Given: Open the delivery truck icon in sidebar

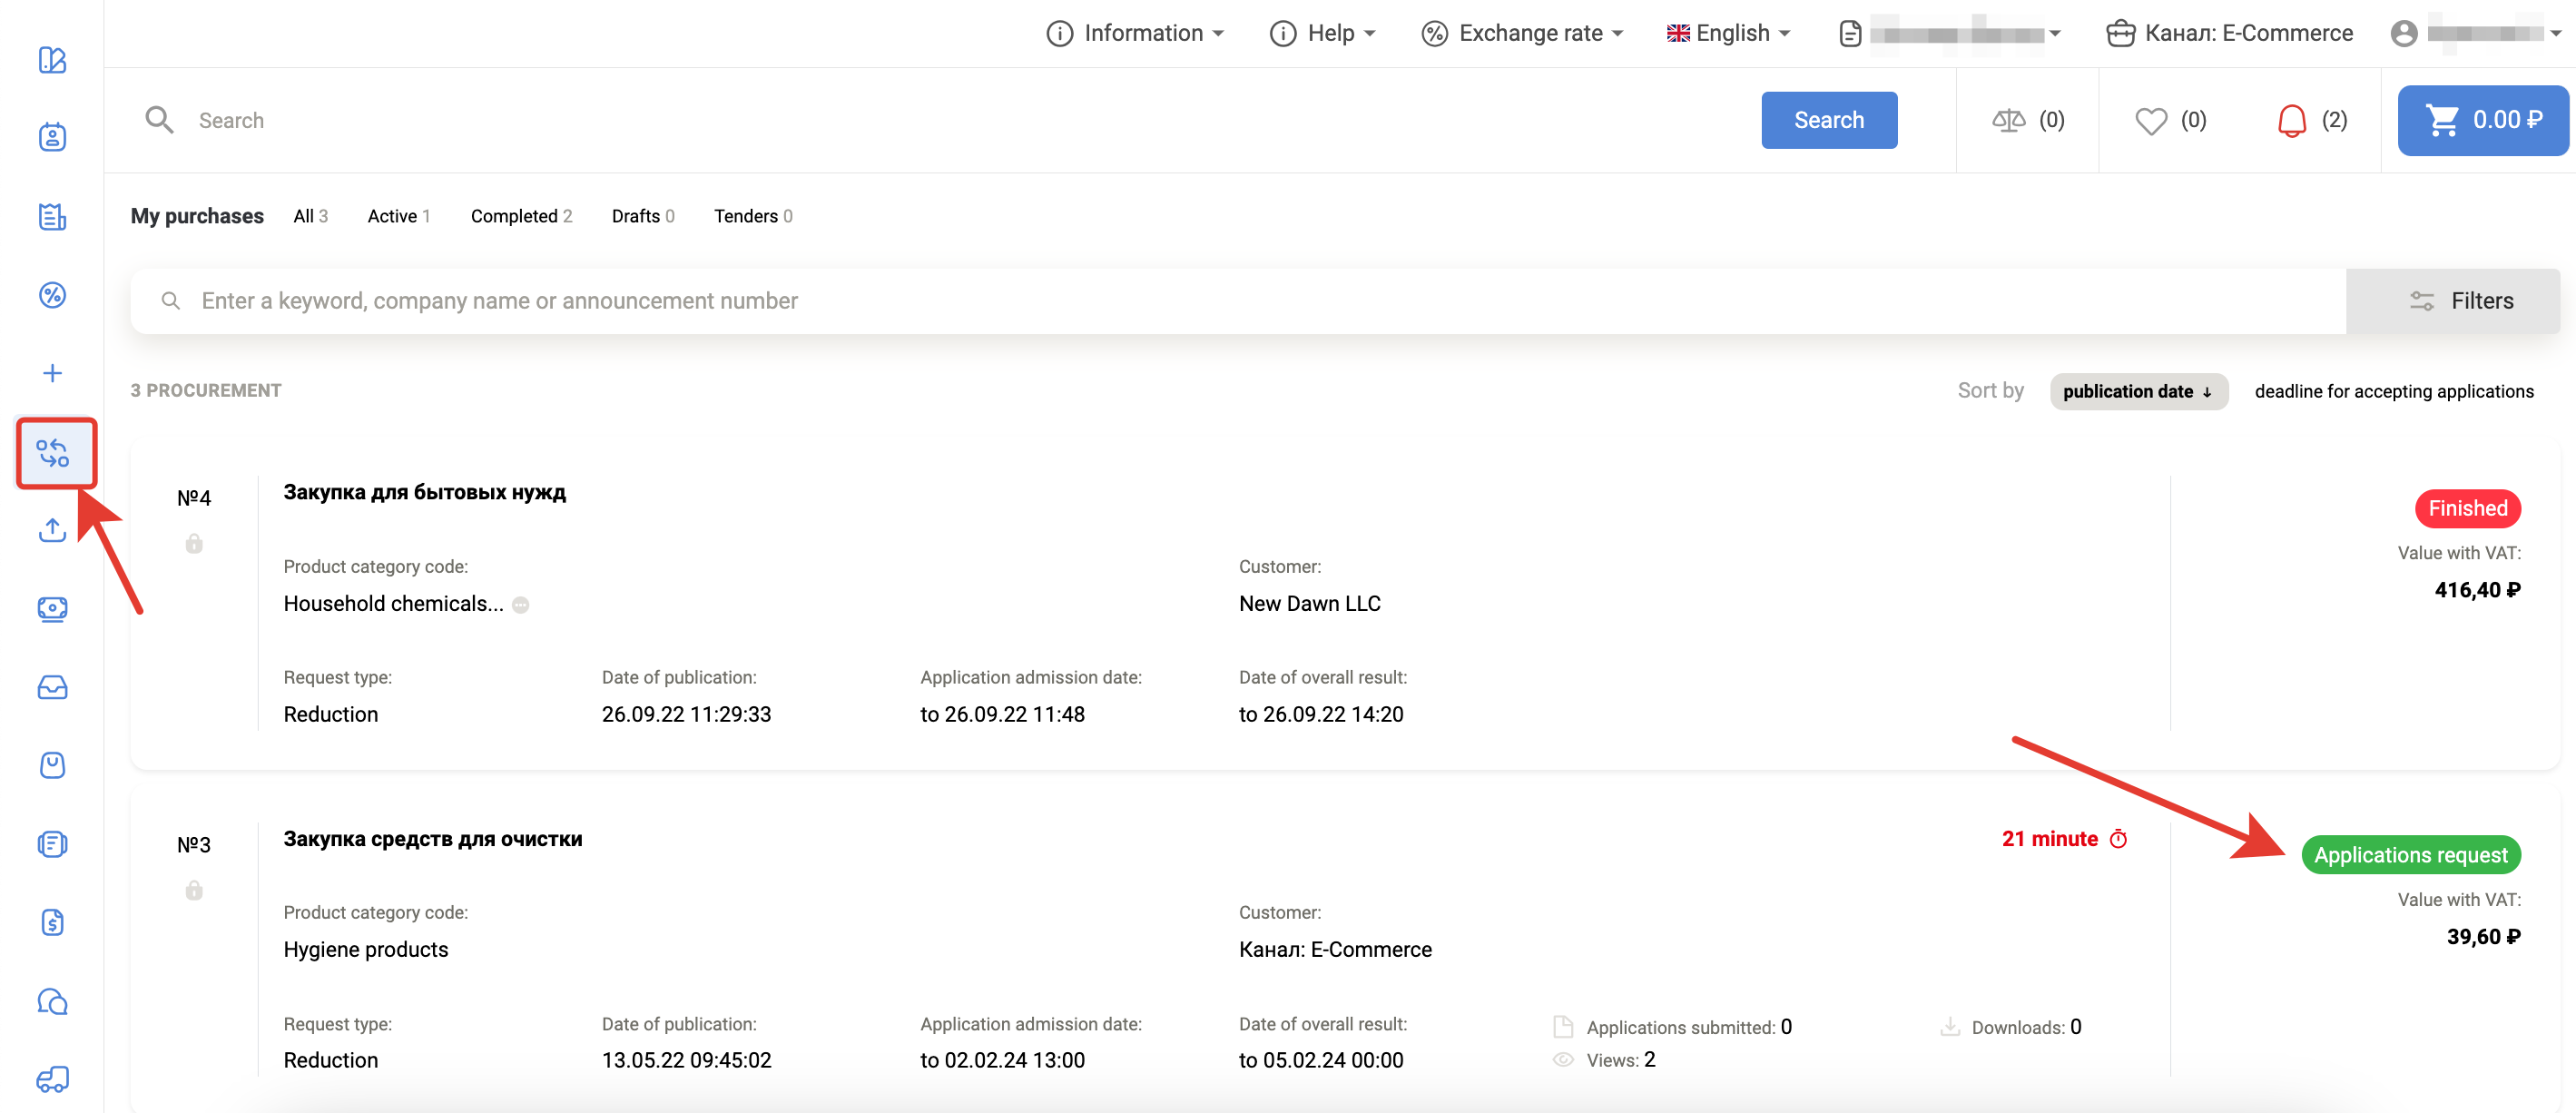Looking at the screenshot, I should [52, 1079].
